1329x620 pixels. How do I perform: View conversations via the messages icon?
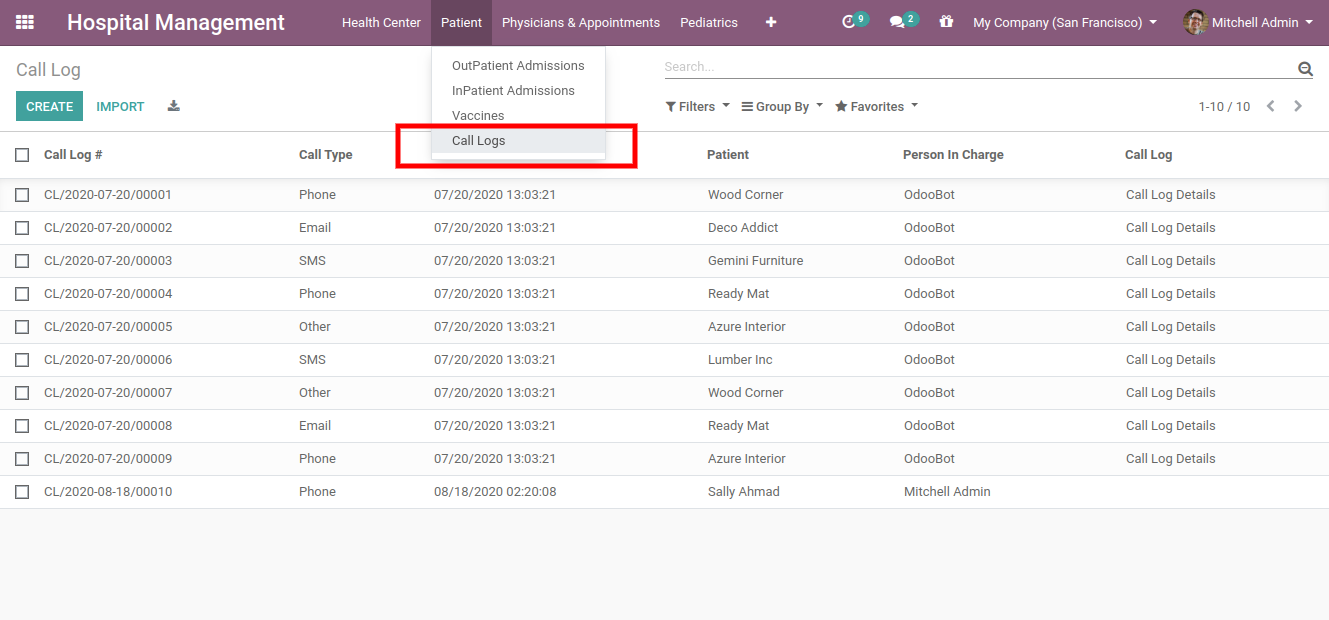(897, 22)
